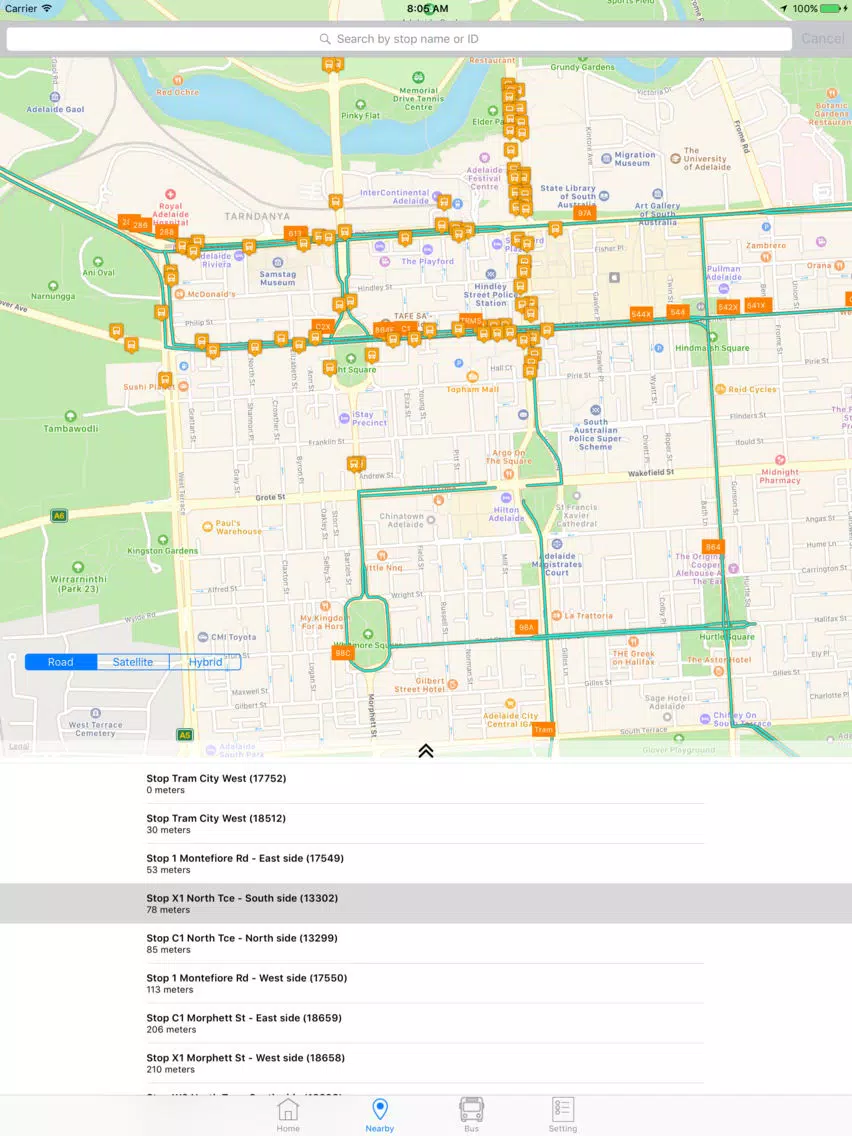Viewport: 852px width, 1136px height.
Task: Tap the Adelaide Gaol map point
Action: point(55,103)
